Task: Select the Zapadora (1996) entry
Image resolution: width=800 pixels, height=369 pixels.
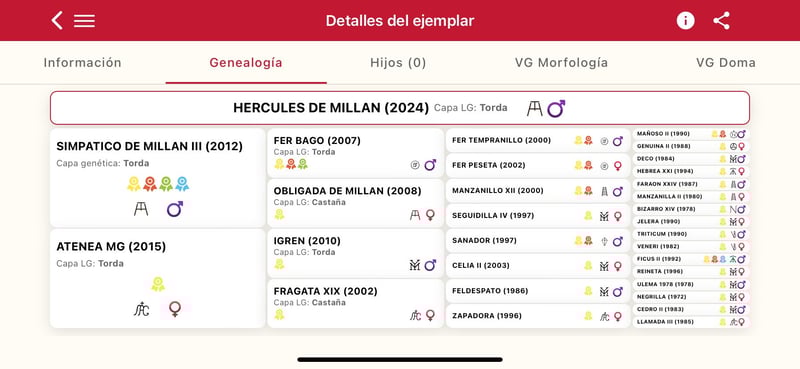Action: coord(538,316)
